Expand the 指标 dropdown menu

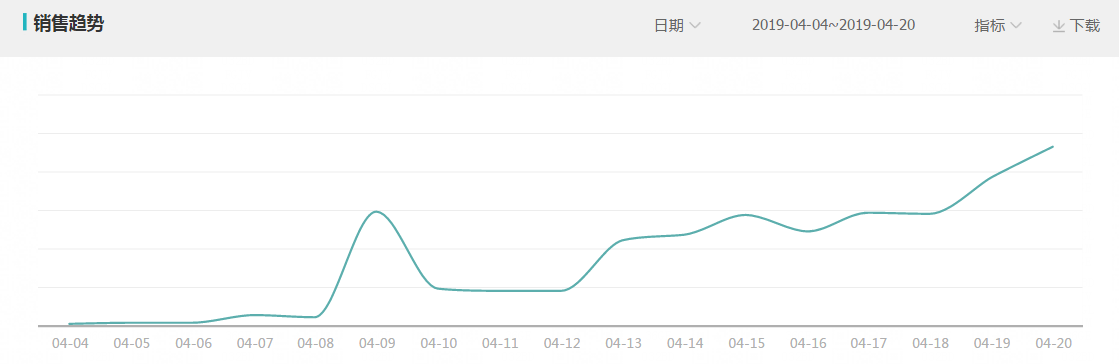pos(998,26)
